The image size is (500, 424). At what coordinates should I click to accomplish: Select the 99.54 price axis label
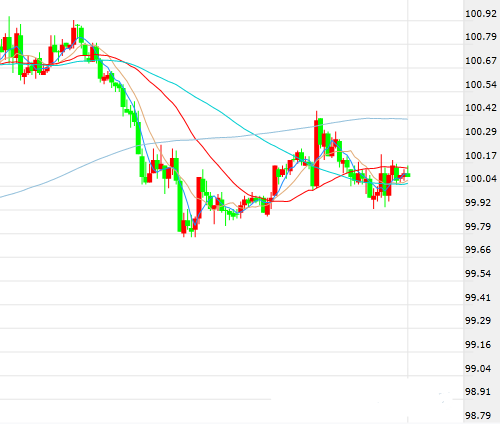(478, 274)
